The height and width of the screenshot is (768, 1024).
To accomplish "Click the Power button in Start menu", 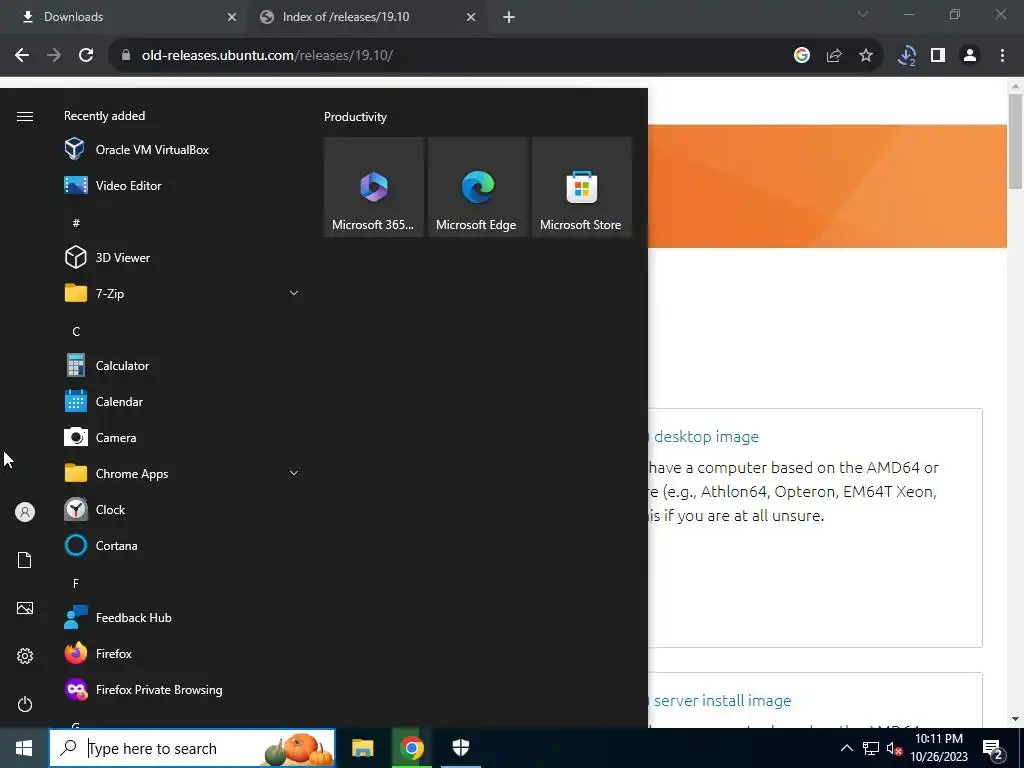I will (x=25, y=704).
